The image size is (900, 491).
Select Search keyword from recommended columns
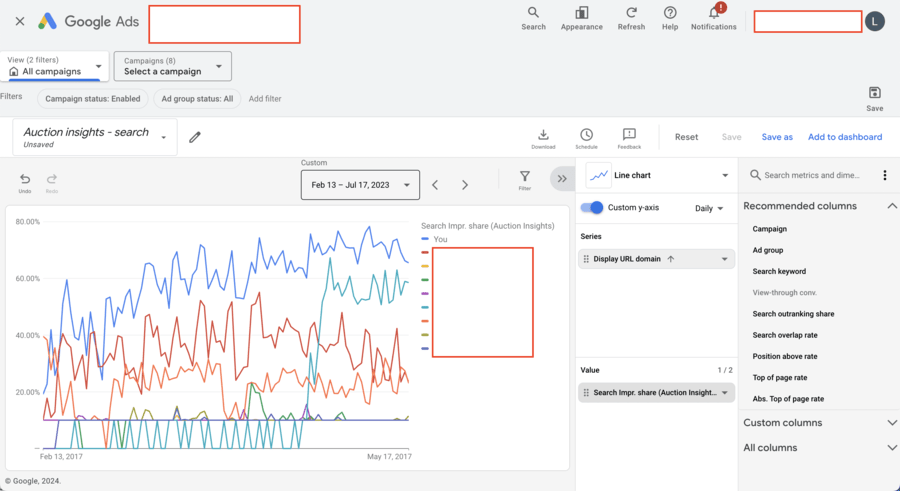[x=779, y=271]
